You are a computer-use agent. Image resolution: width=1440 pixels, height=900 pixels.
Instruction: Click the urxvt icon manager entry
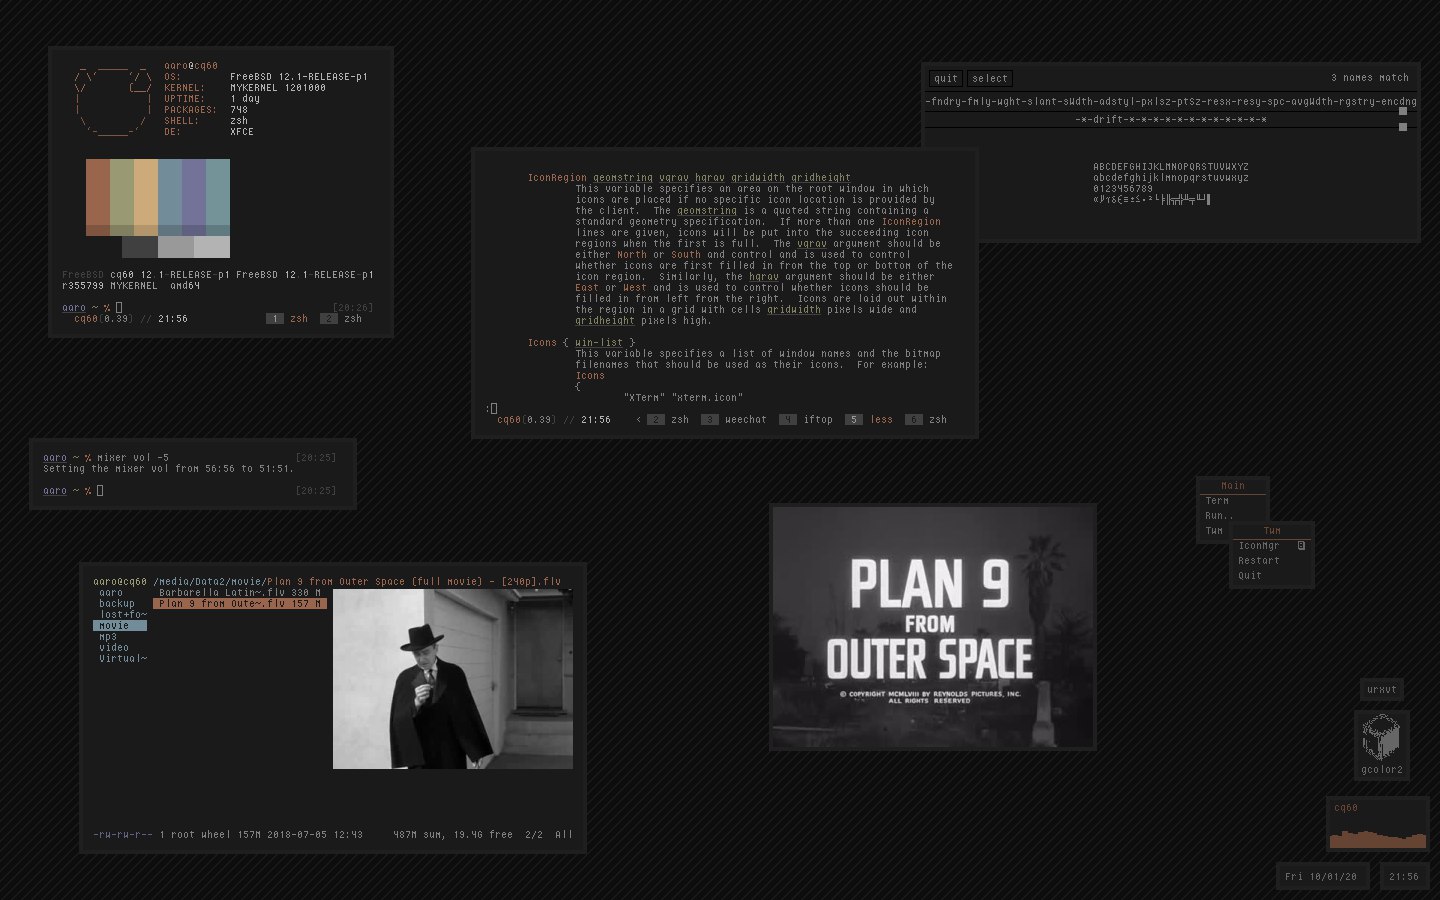[x=1382, y=689]
